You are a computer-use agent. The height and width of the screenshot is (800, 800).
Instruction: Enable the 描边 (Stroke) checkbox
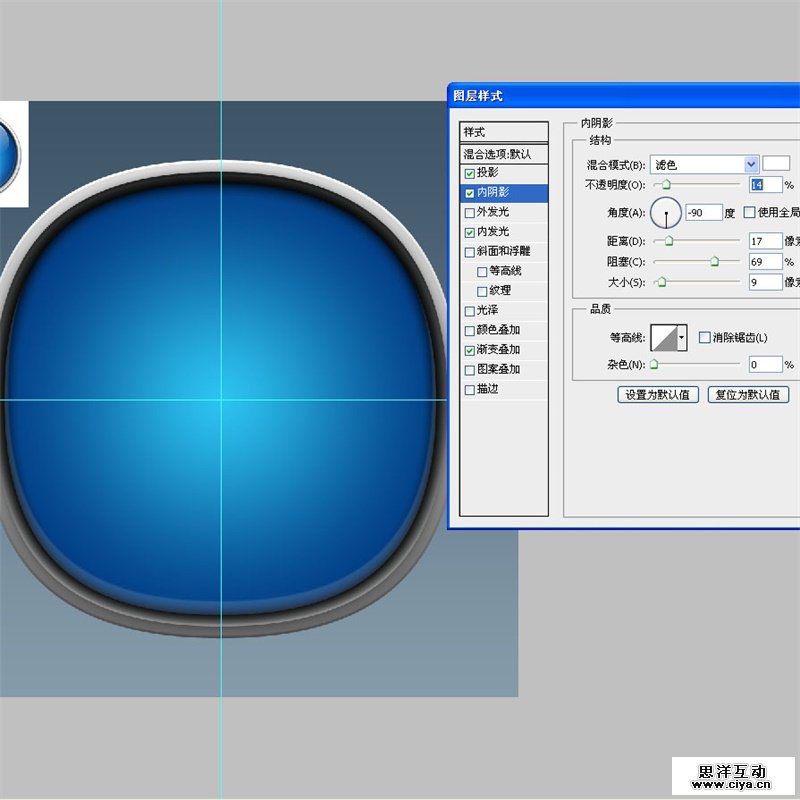pyautogui.click(x=470, y=389)
